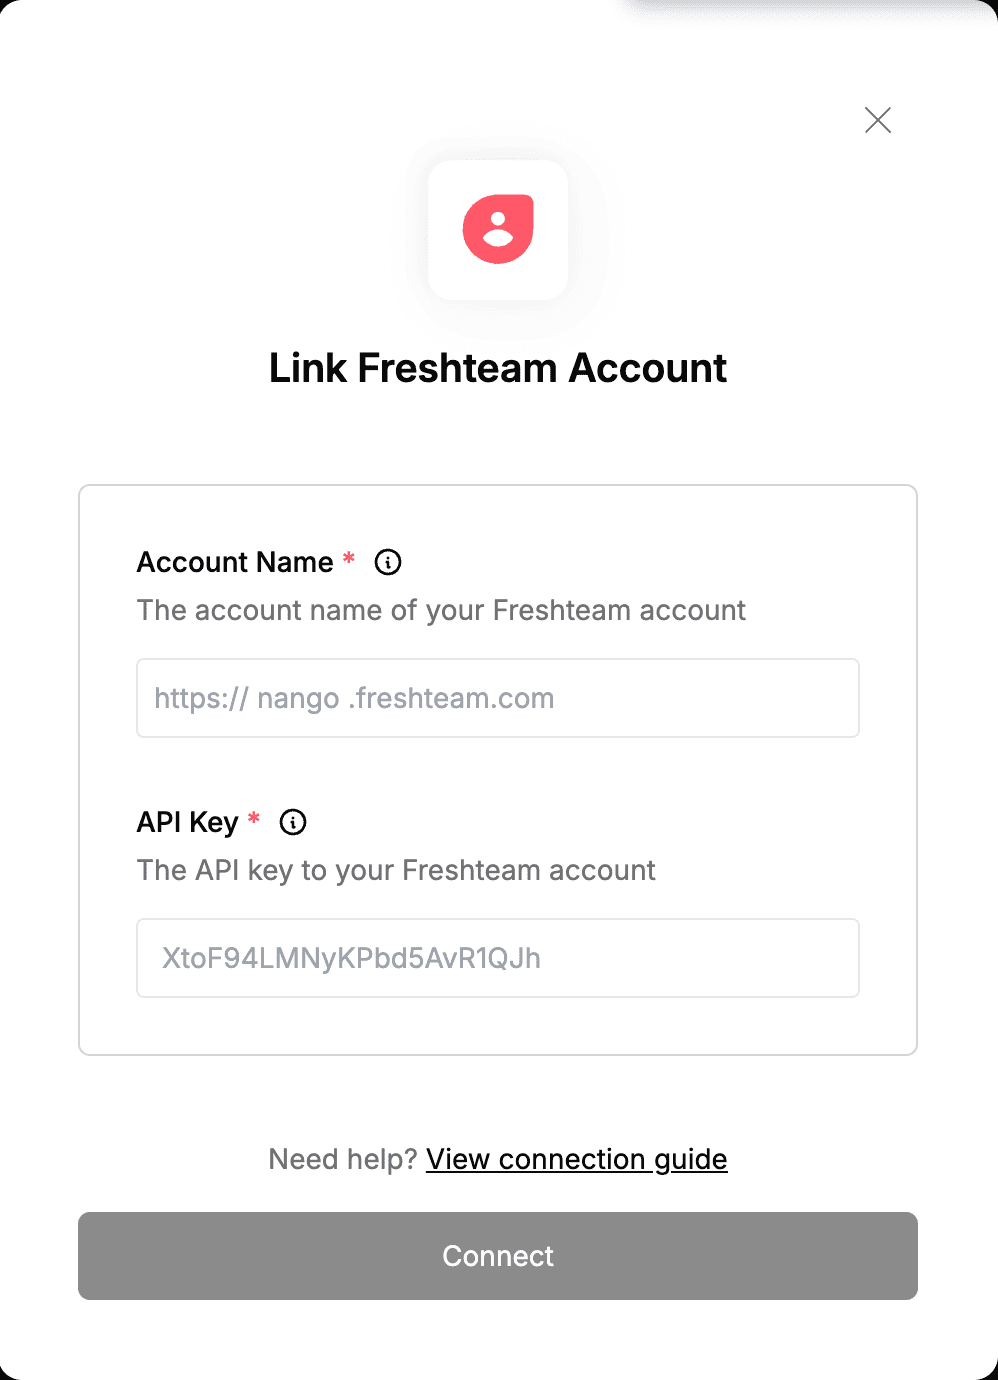Click the Freshteam logo icon
The height and width of the screenshot is (1380, 998).
tap(498, 230)
